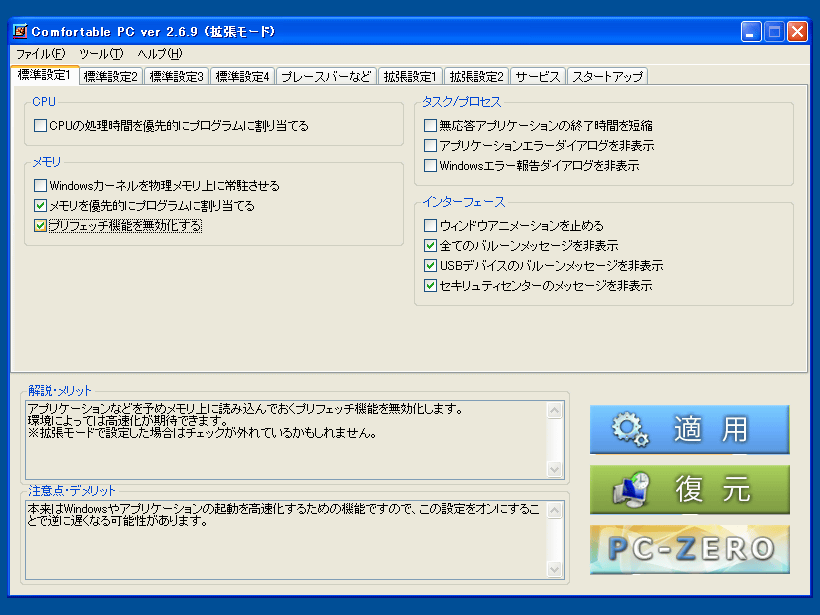Open the PC-ZERO banner link
This screenshot has width=820, height=615.
click(x=689, y=550)
